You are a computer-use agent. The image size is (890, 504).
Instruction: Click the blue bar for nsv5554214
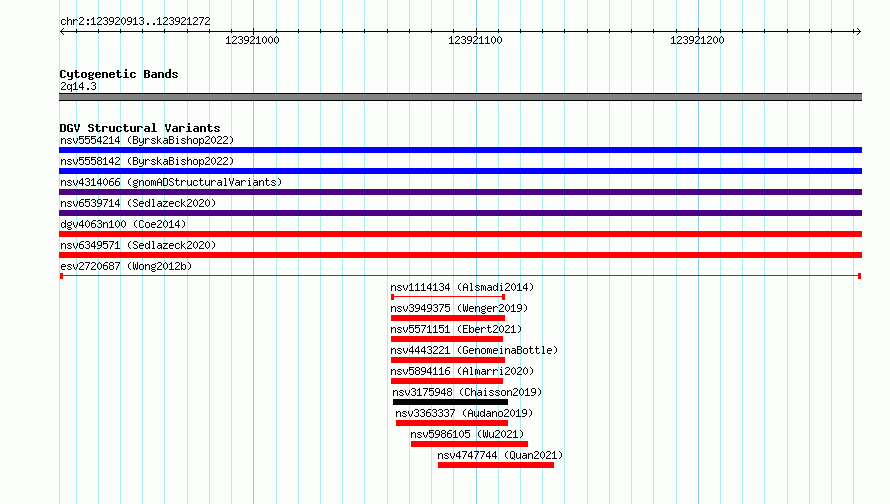click(x=460, y=150)
